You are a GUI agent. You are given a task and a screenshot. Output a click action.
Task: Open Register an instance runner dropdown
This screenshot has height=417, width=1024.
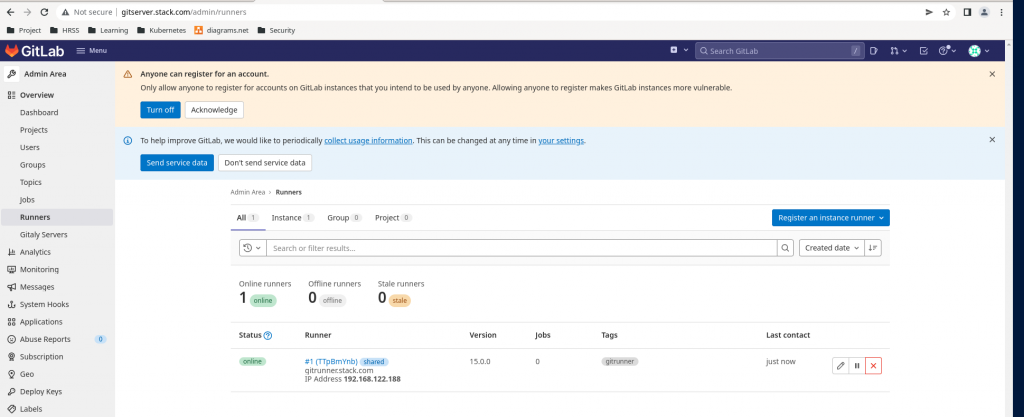point(830,218)
